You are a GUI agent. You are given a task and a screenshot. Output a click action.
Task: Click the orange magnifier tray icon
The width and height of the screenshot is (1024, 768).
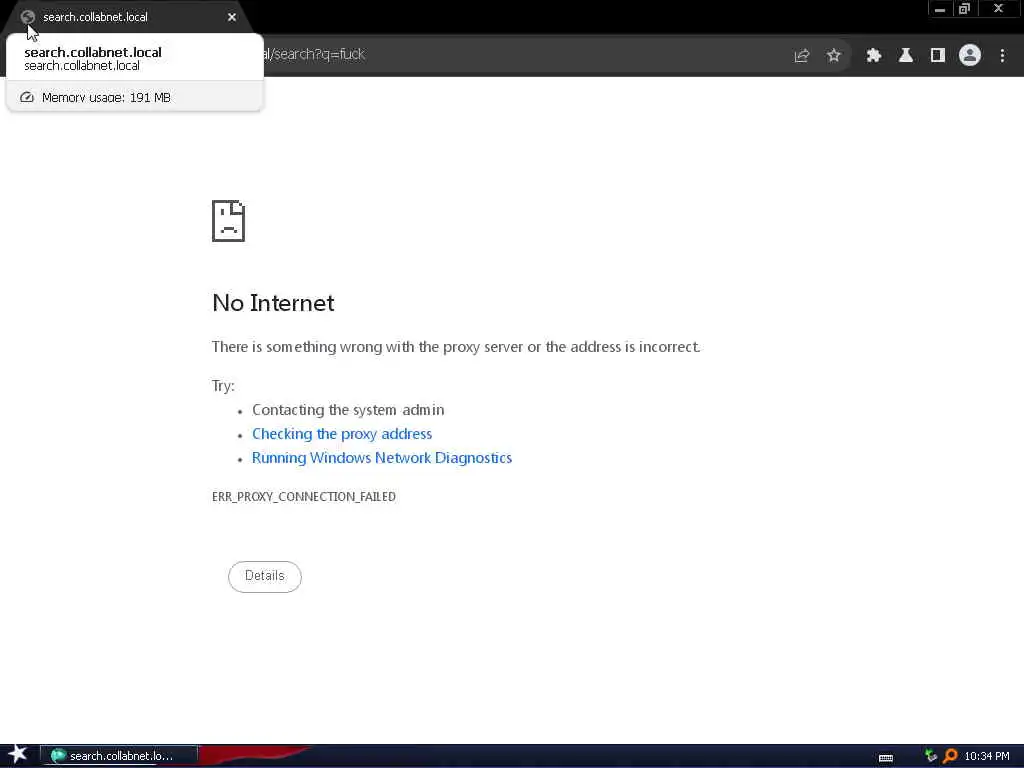pos(950,756)
